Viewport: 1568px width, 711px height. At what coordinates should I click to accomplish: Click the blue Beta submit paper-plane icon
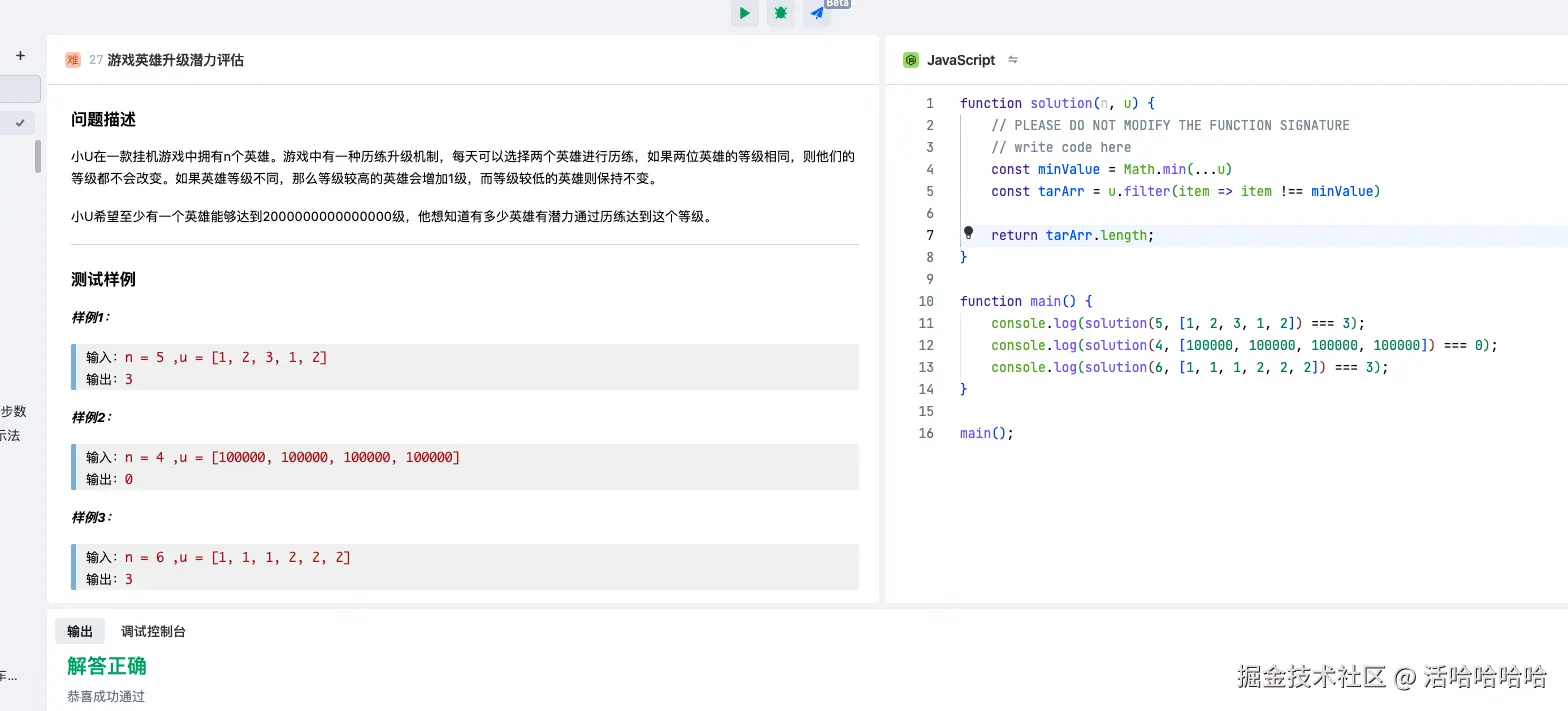coord(817,13)
